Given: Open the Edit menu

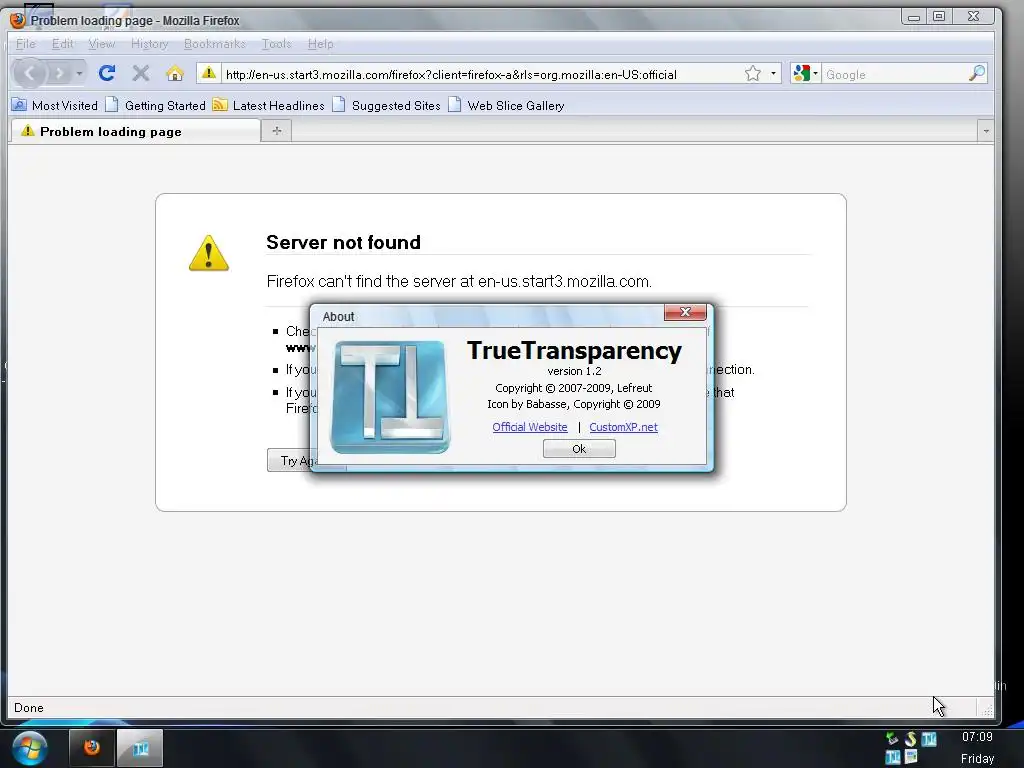Looking at the screenshot, I should click(x=63, y=44).
